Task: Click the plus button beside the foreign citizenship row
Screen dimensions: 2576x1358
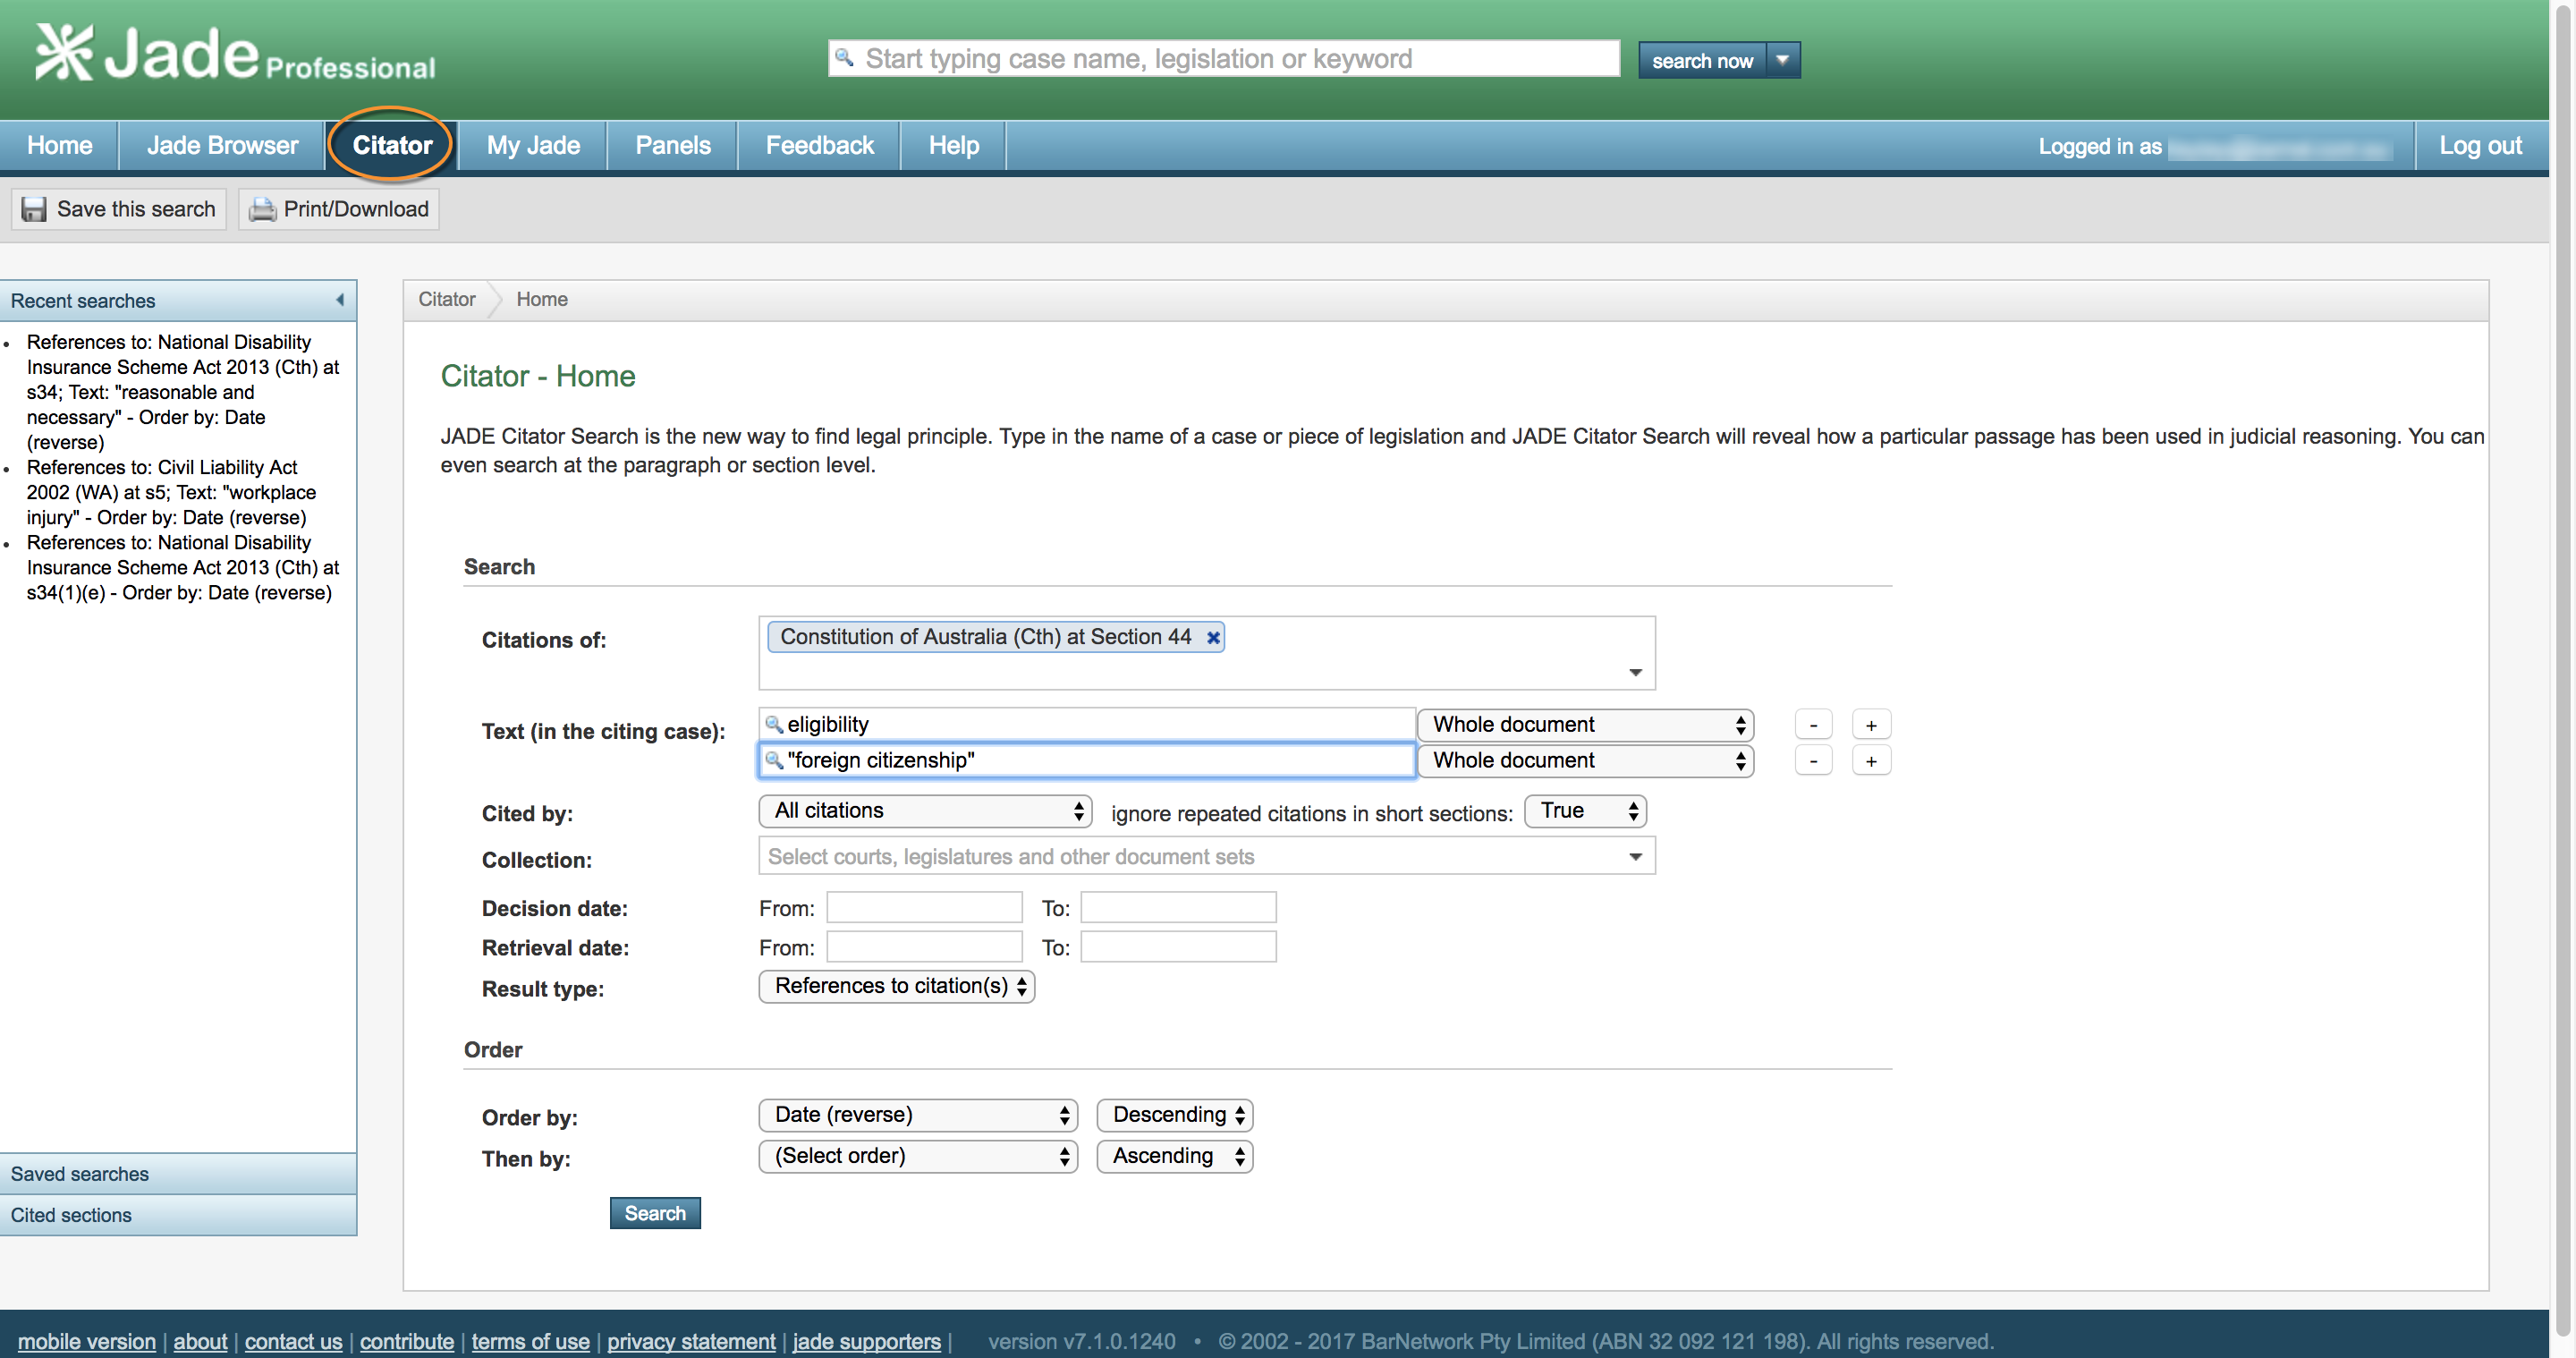Action: click(x=1870, y=761)
